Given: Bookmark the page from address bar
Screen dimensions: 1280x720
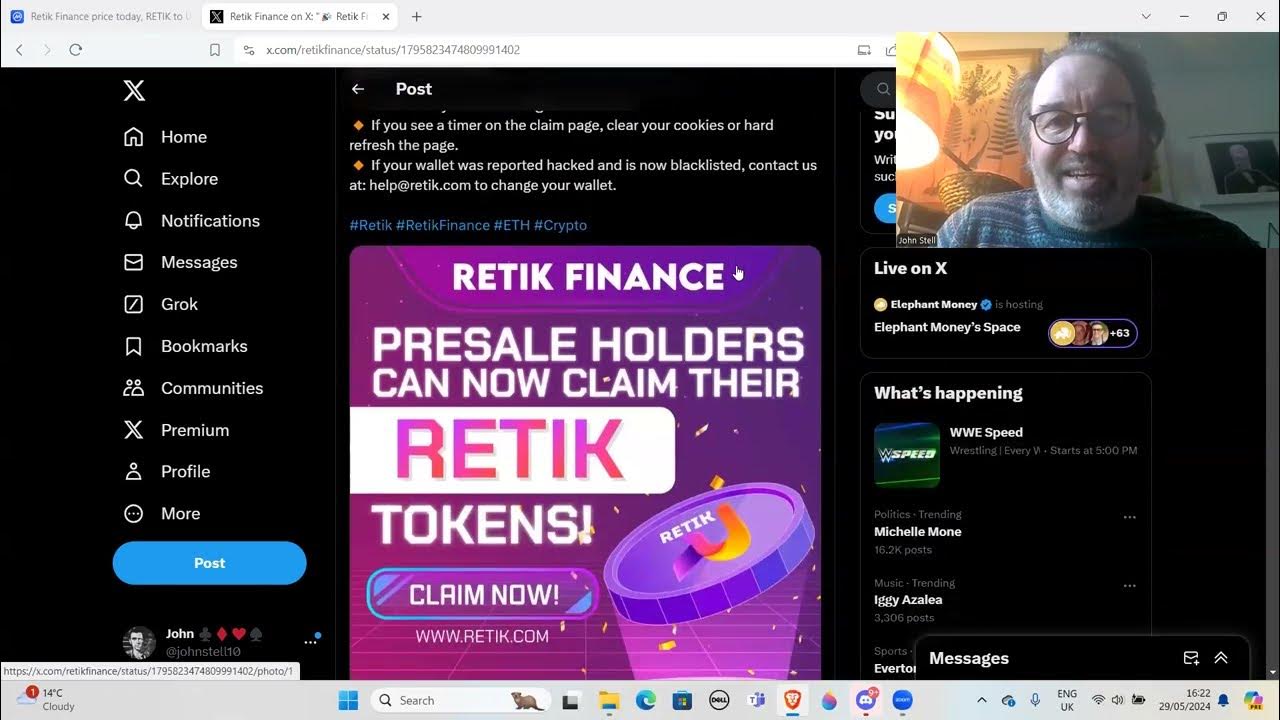Looking at the screenshot, I should tap(215, 49).
